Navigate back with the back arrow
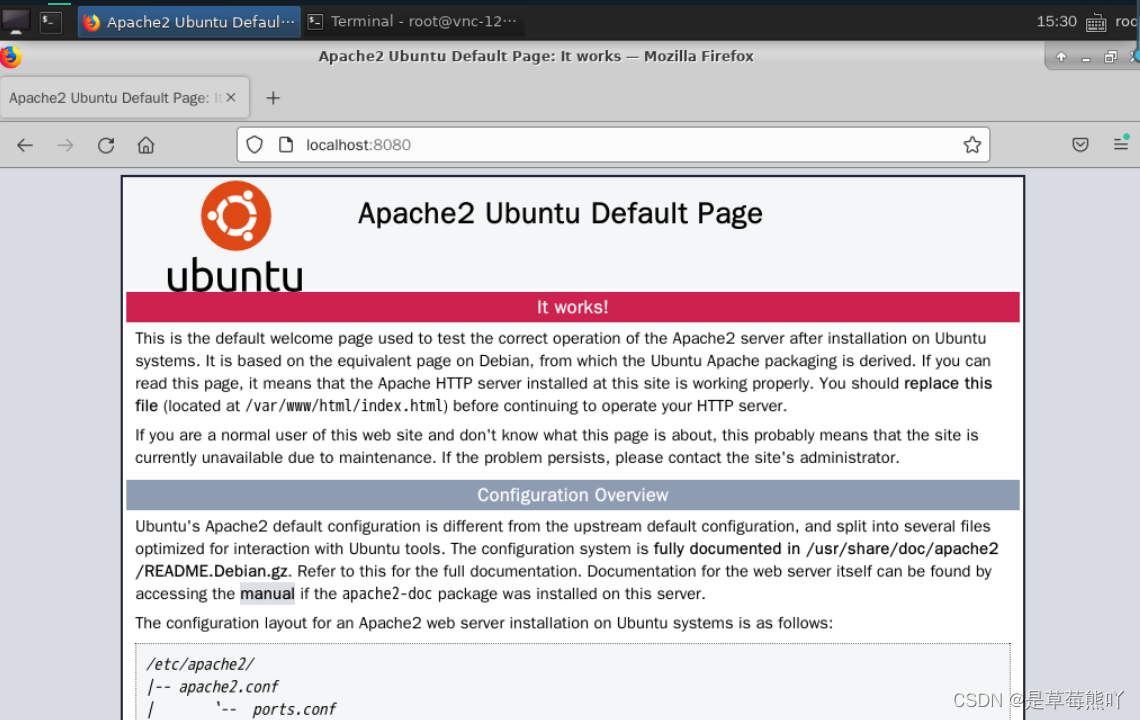The height and width of the screenshot is (720, 1140). point(24,145)
